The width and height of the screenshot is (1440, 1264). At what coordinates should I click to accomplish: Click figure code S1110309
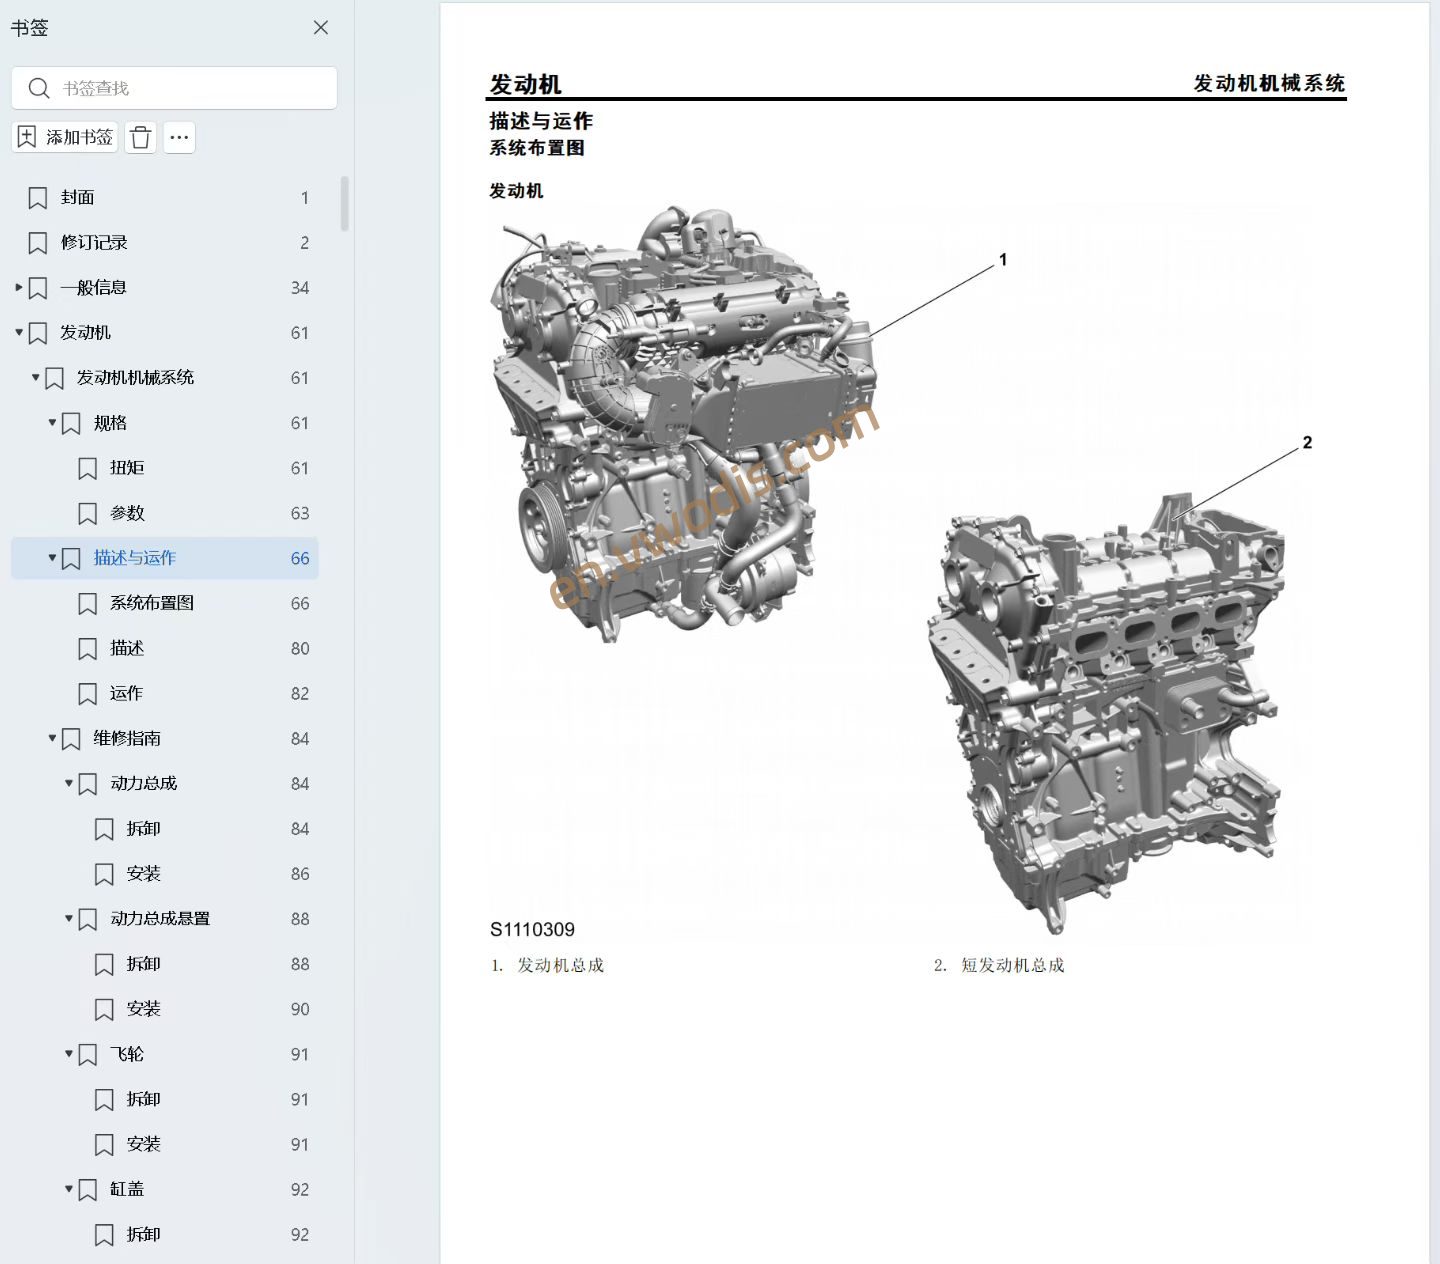(x=532, y=929)
